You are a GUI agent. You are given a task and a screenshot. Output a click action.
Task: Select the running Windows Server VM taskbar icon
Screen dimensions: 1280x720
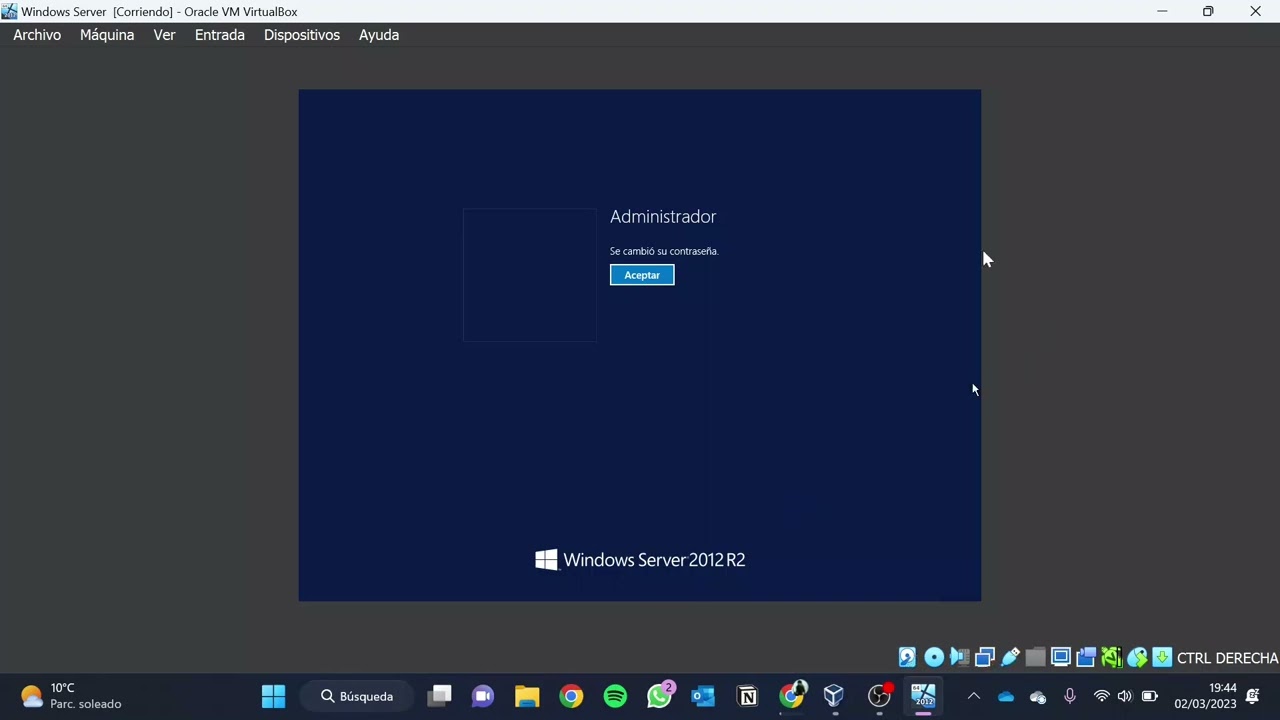[923, 696]
